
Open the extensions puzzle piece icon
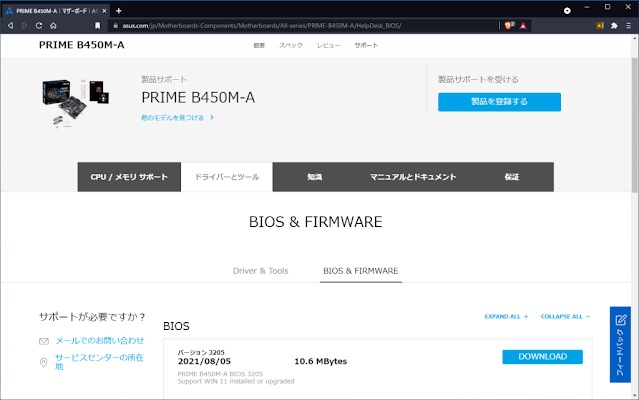click(x=614, y=26)
